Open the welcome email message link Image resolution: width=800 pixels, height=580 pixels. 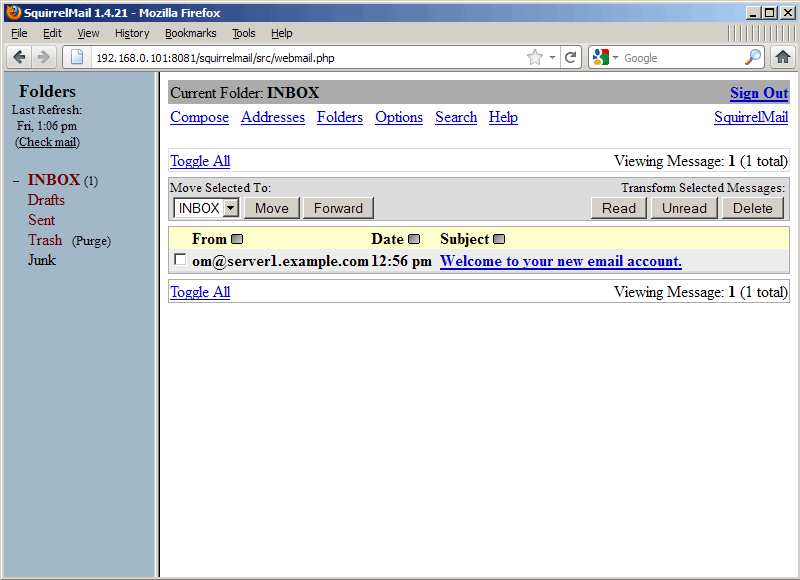point(560,261)
